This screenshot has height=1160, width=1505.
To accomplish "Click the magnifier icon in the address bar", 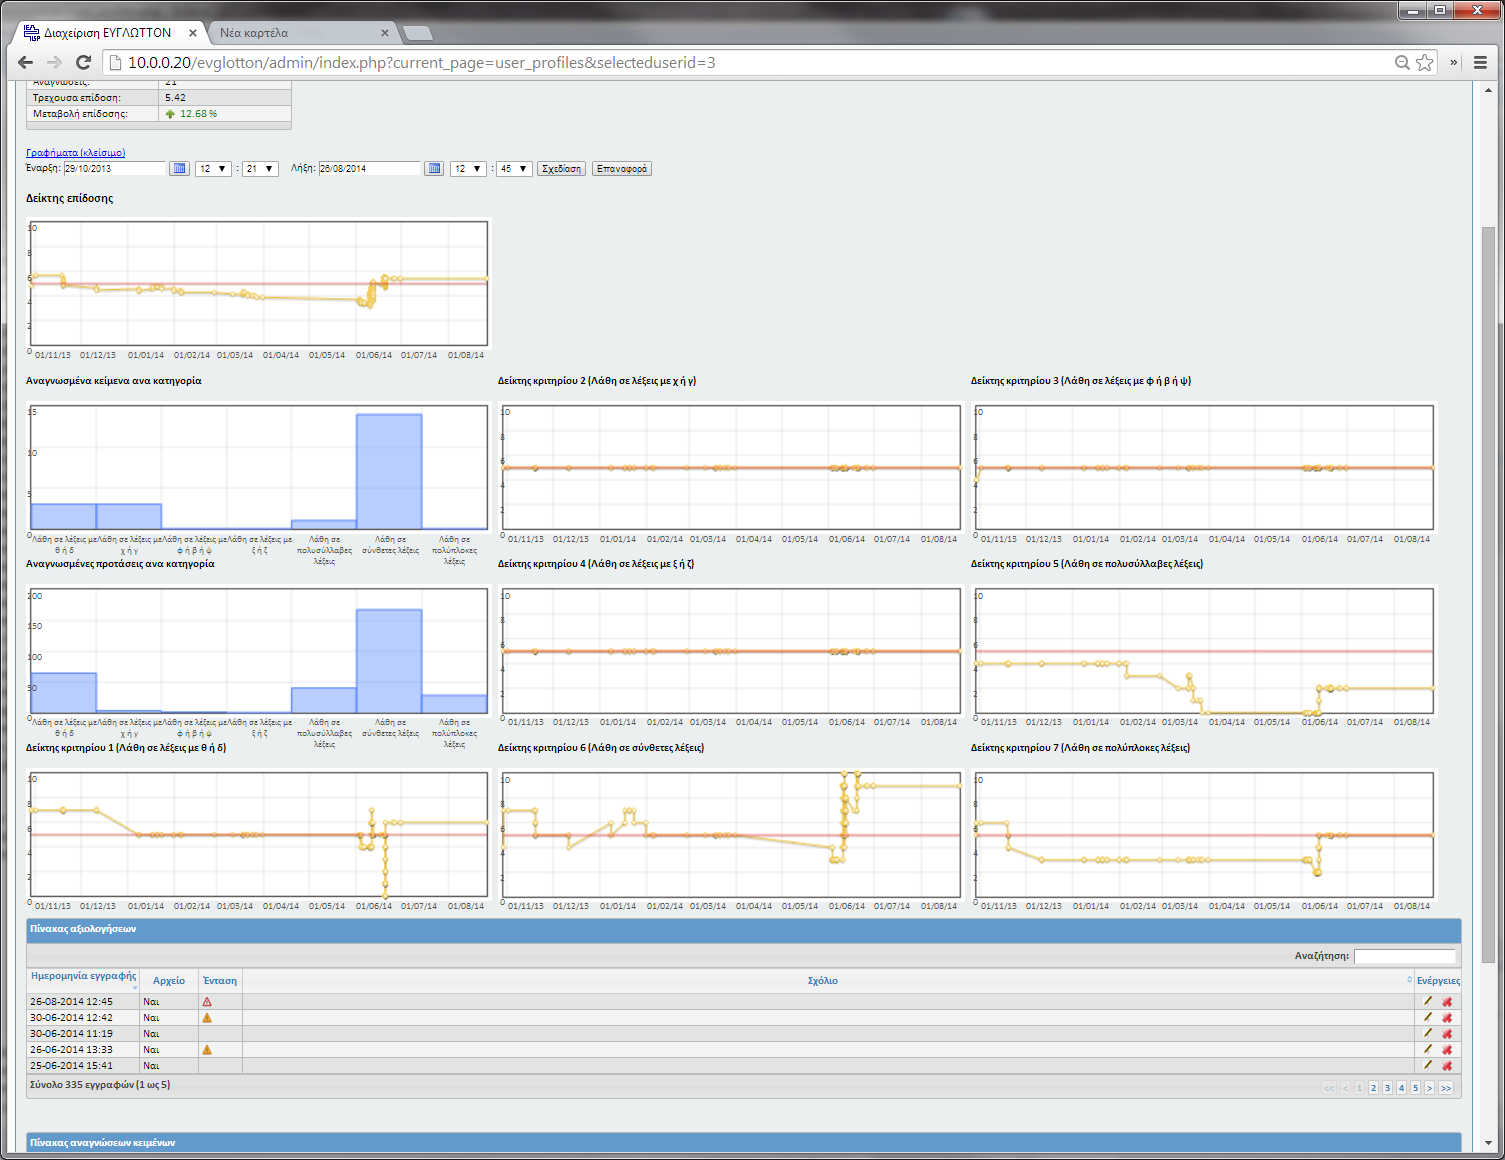I will tap(1403, 62).
